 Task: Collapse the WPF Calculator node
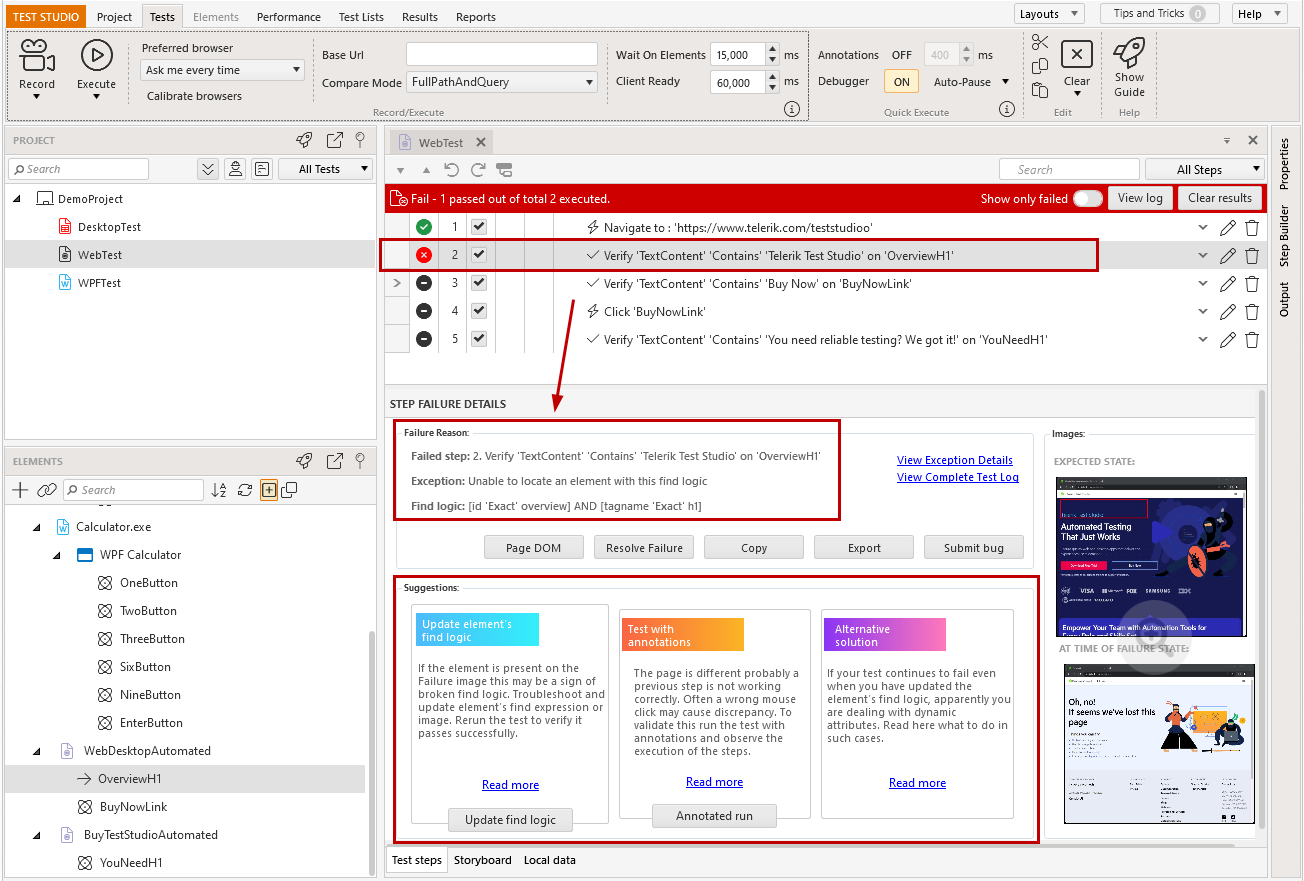(x=59, y=555)
